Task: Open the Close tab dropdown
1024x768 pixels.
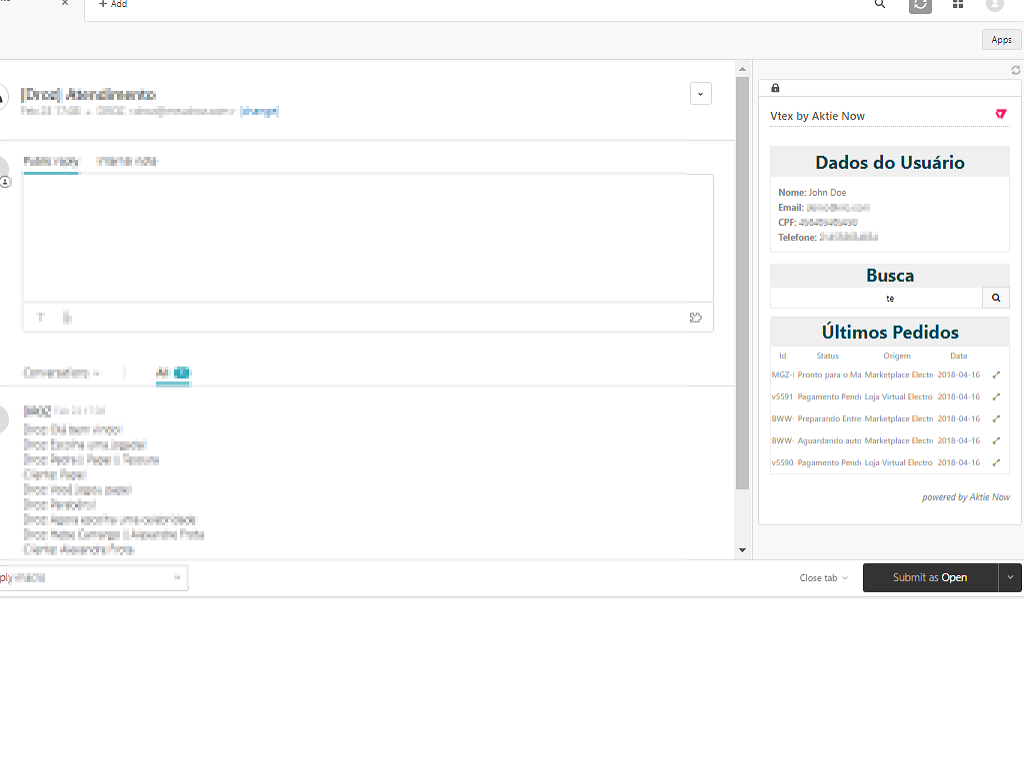Action: click(x=823, y=578)
